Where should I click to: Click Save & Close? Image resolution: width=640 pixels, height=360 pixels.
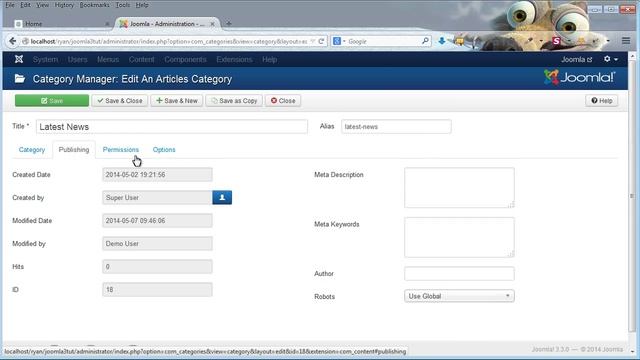(120, 101)
